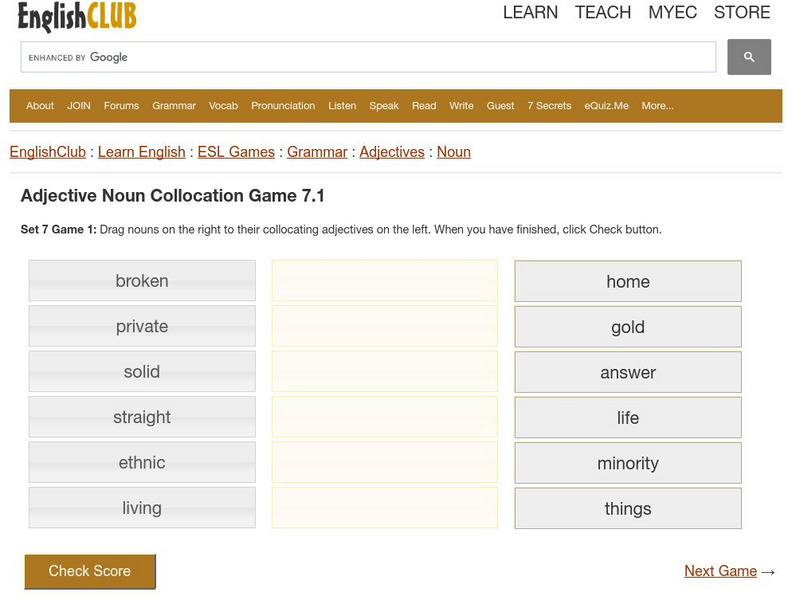Click the EnglishClub logo
The height and width of the screenshot is (600, 792).
(x=77, y=15)
